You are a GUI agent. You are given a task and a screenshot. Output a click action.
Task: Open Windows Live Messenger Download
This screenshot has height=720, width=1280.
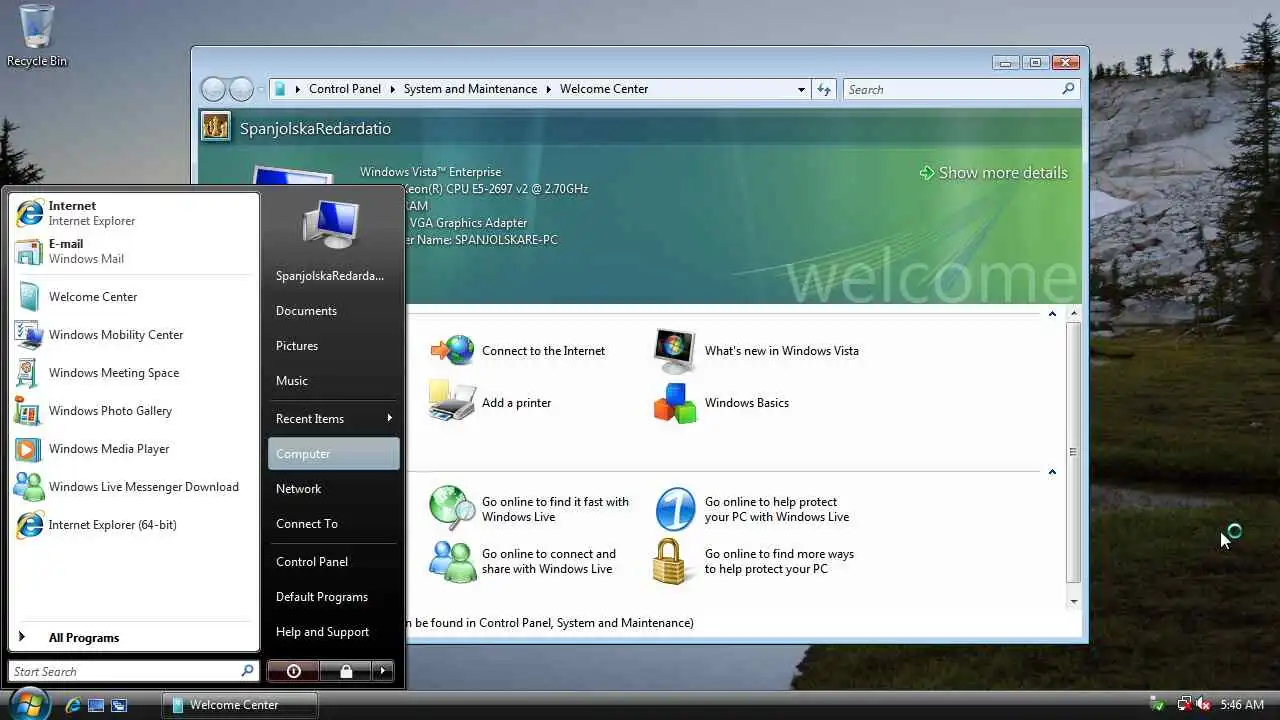point(133,487)
